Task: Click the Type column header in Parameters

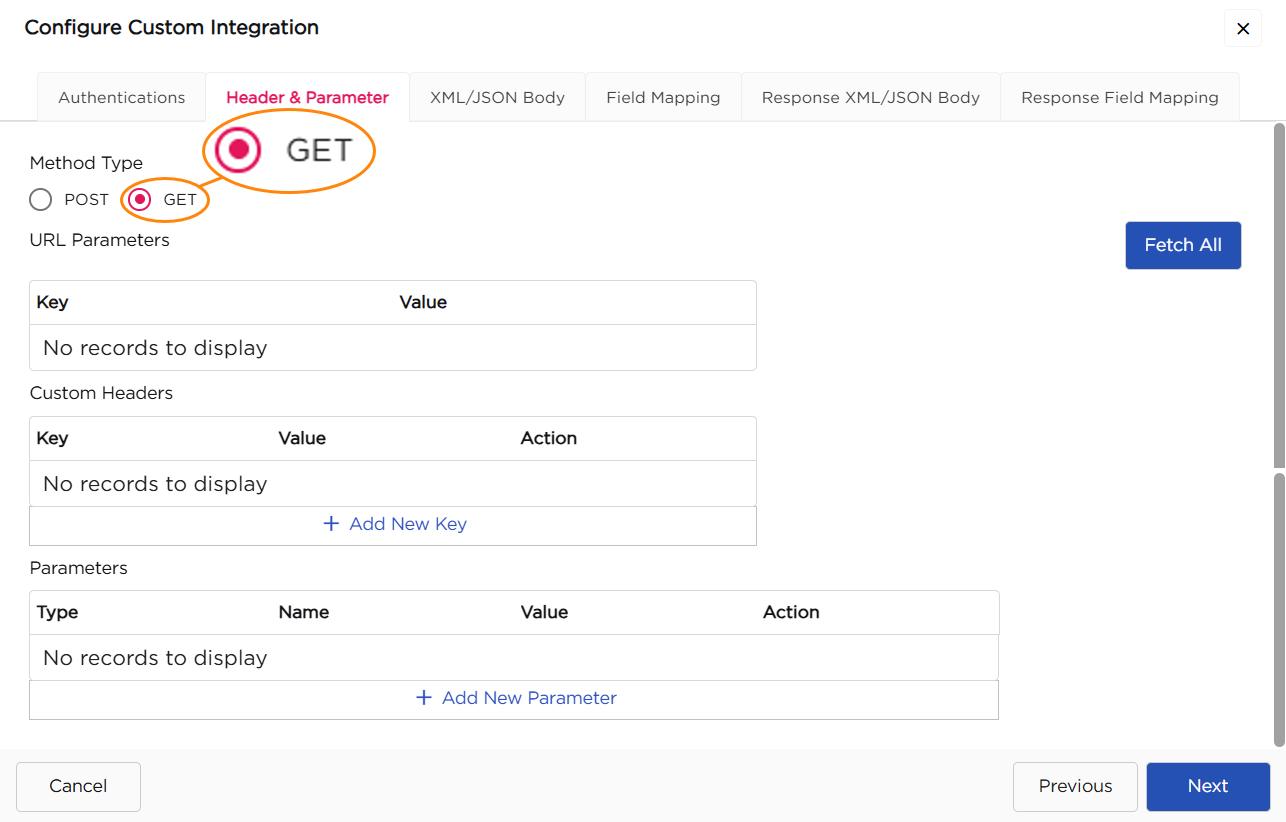Action: (57, 612)
